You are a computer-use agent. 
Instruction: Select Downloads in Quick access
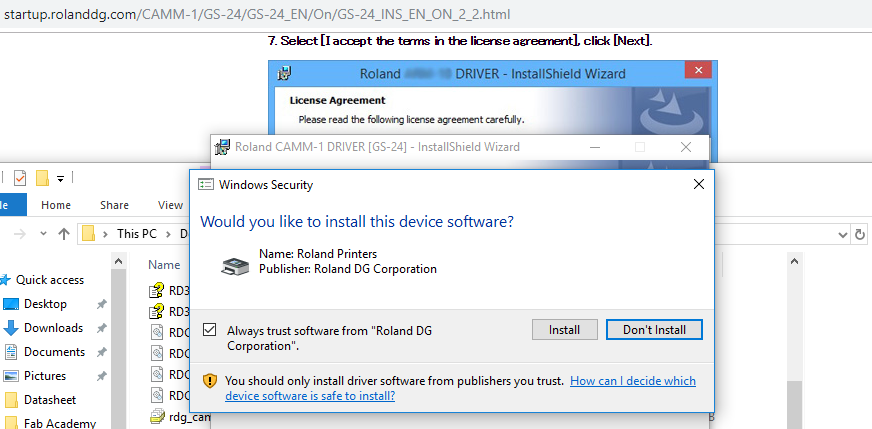[53, 328]
